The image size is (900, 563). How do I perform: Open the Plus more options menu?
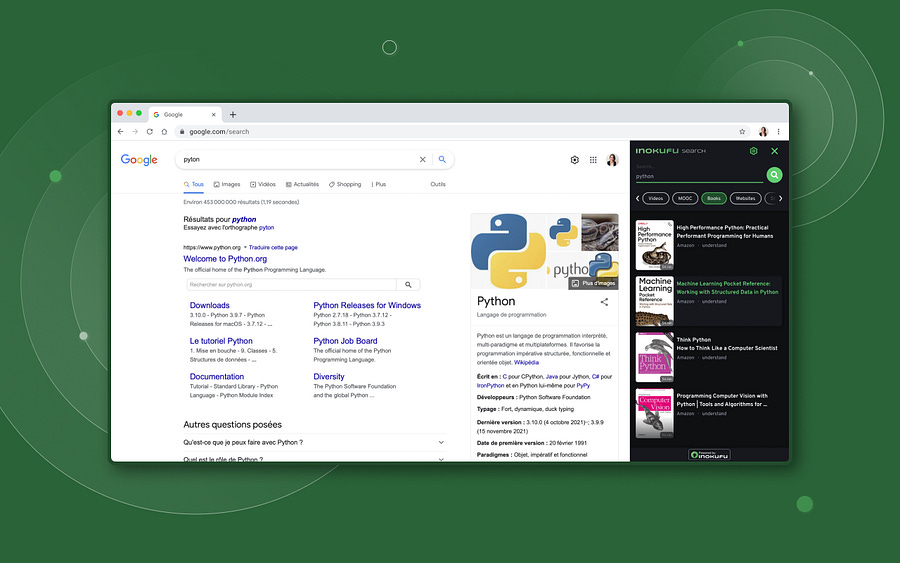[379, 184]
